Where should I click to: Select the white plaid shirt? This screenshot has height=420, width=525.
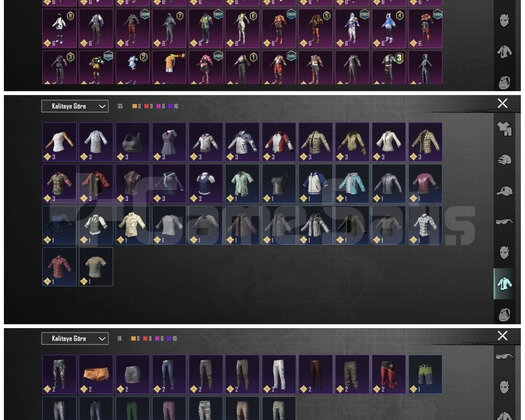425,225
